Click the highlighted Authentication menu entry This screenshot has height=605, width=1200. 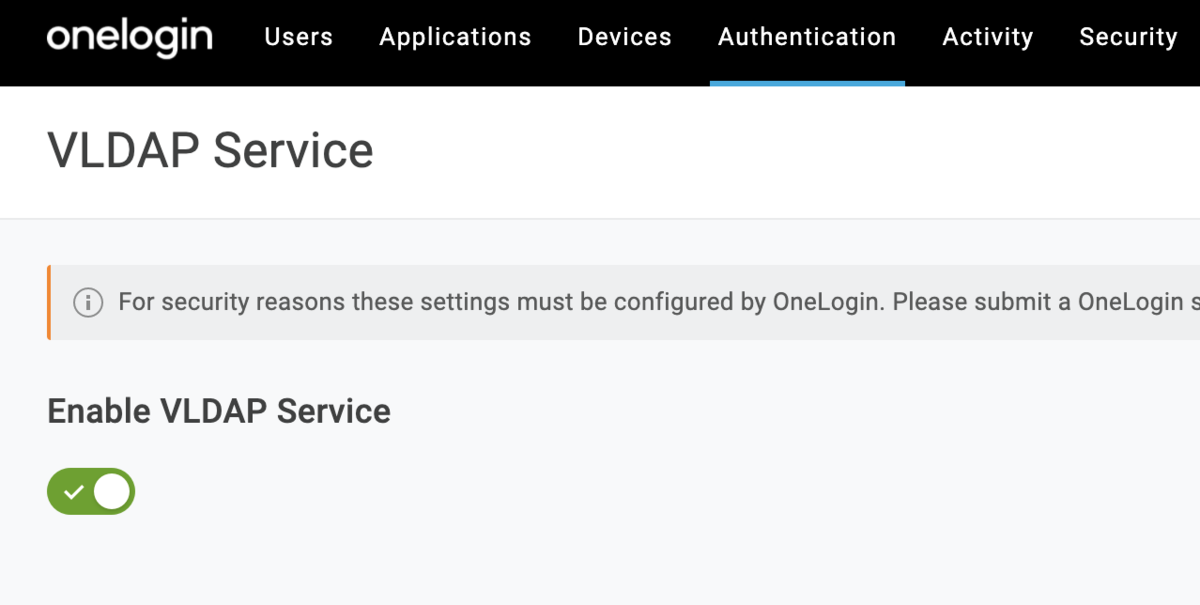pos(807,37)
